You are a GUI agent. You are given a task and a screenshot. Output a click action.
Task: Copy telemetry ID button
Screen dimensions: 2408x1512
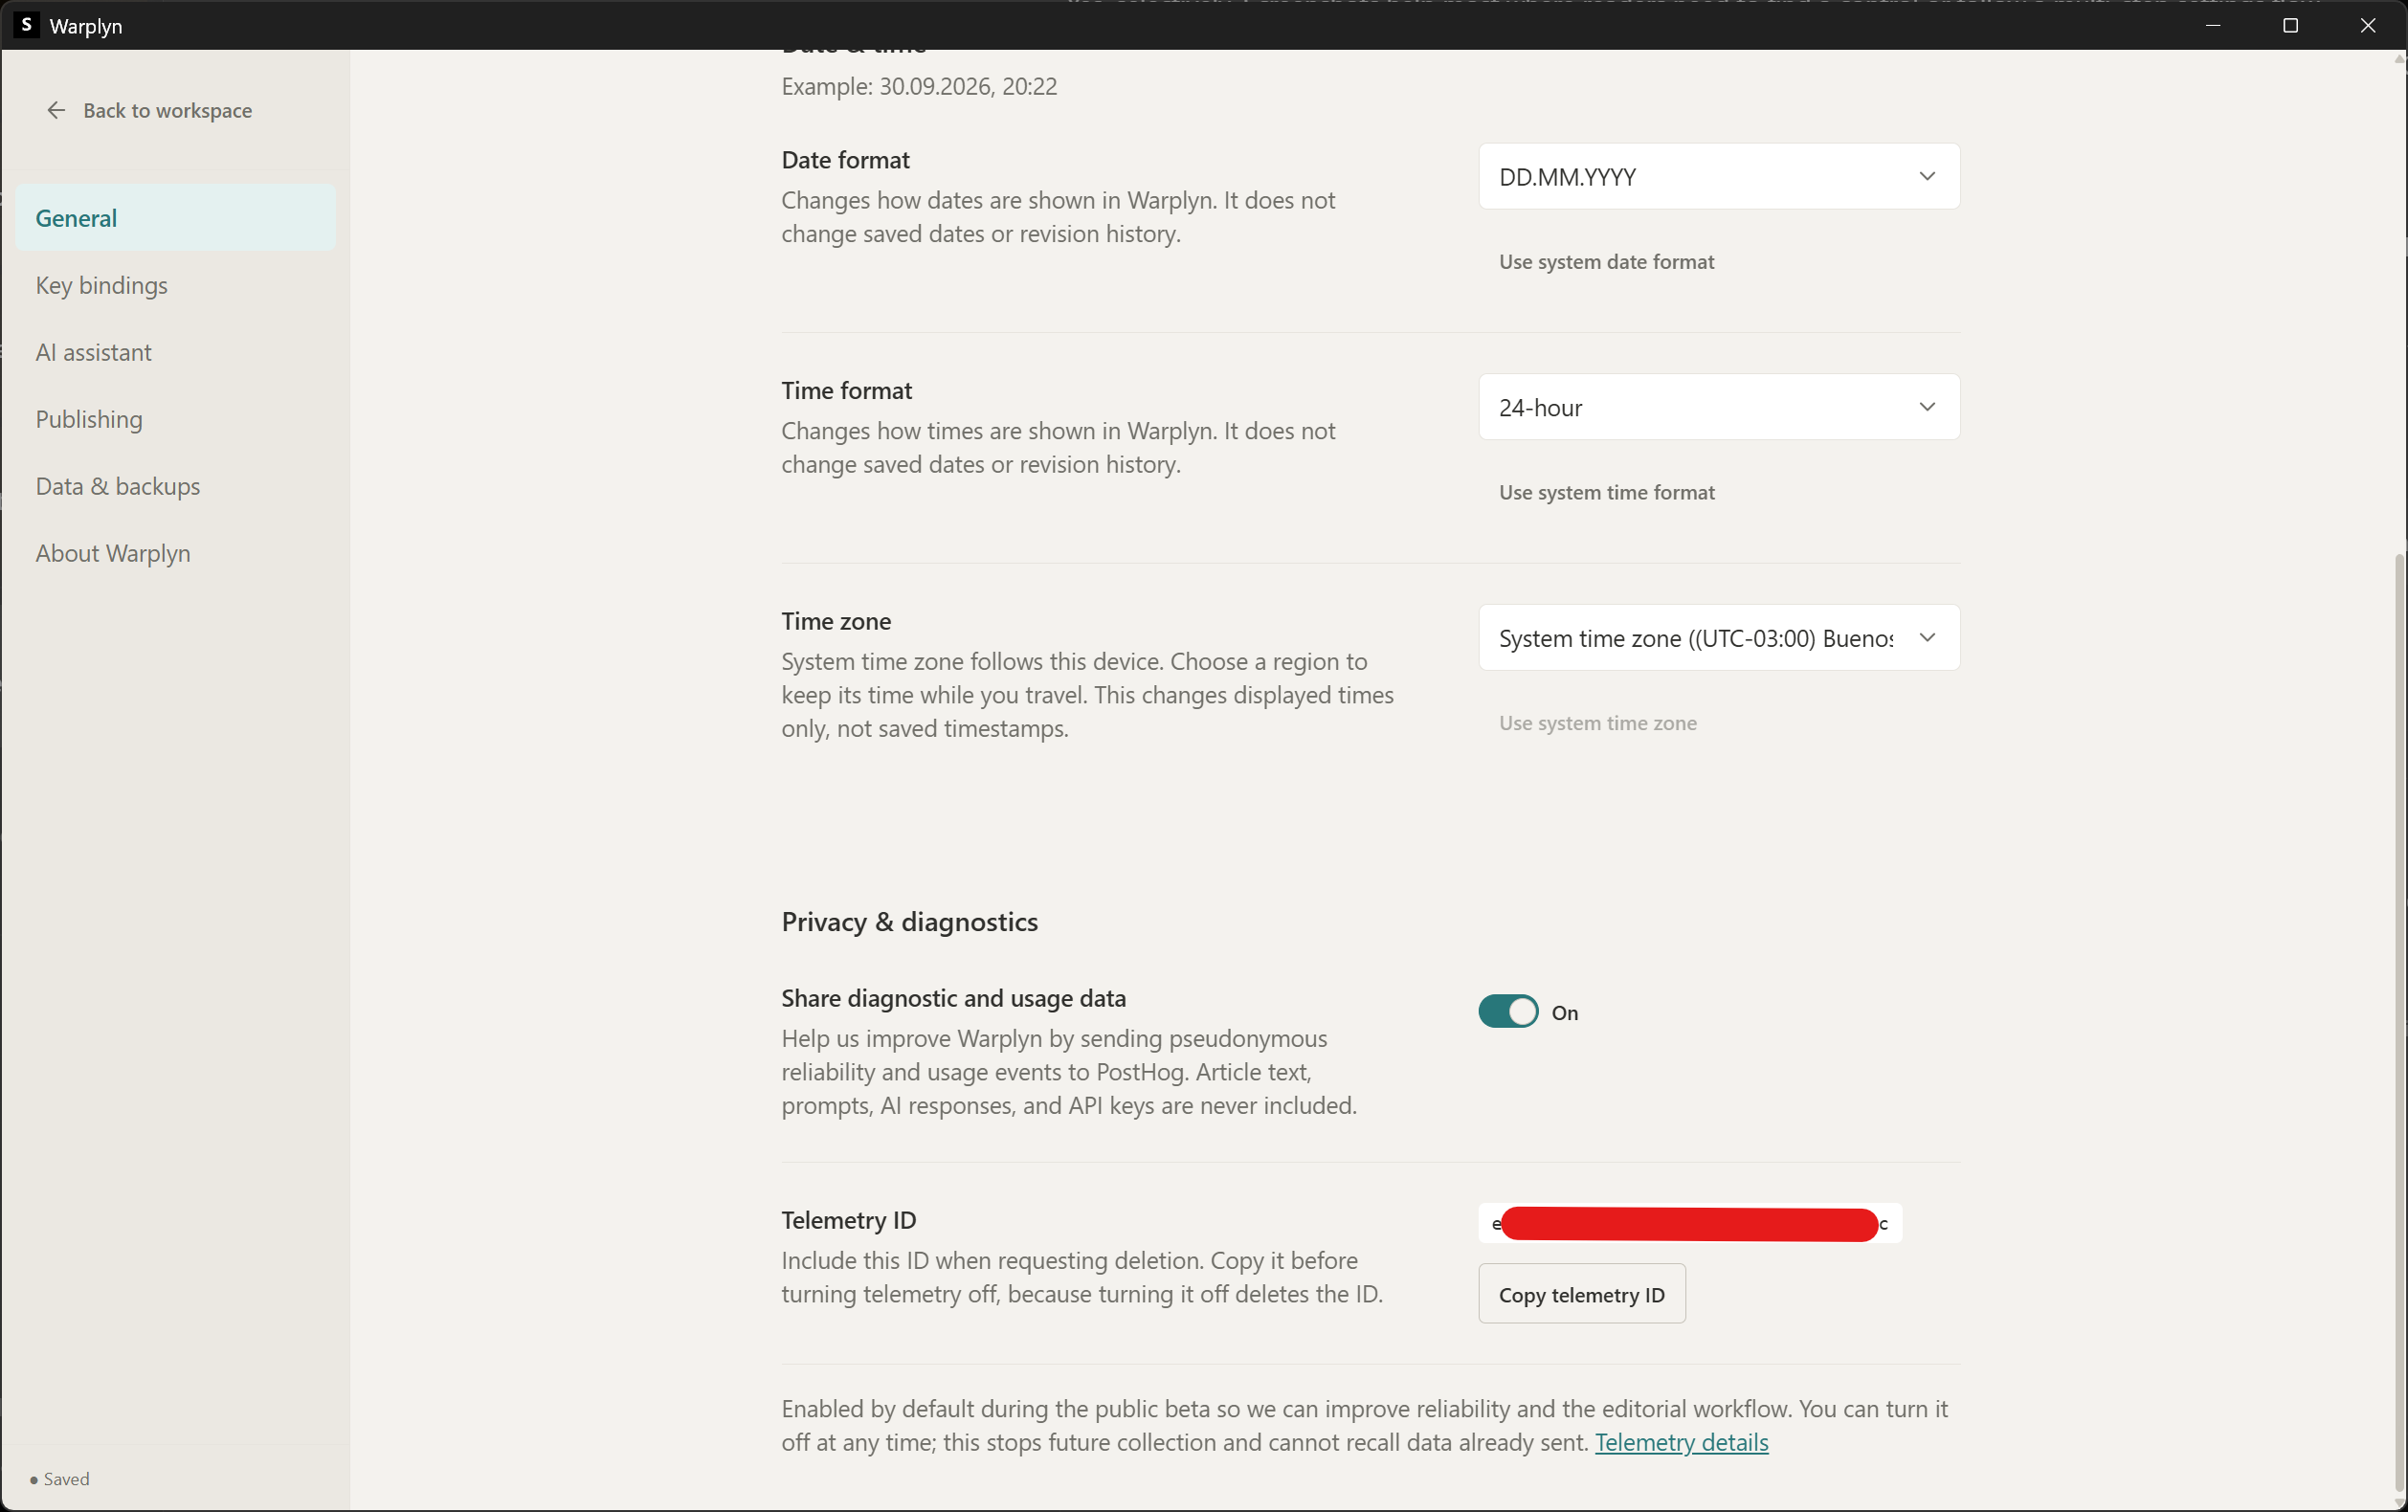[1582, 1295]
